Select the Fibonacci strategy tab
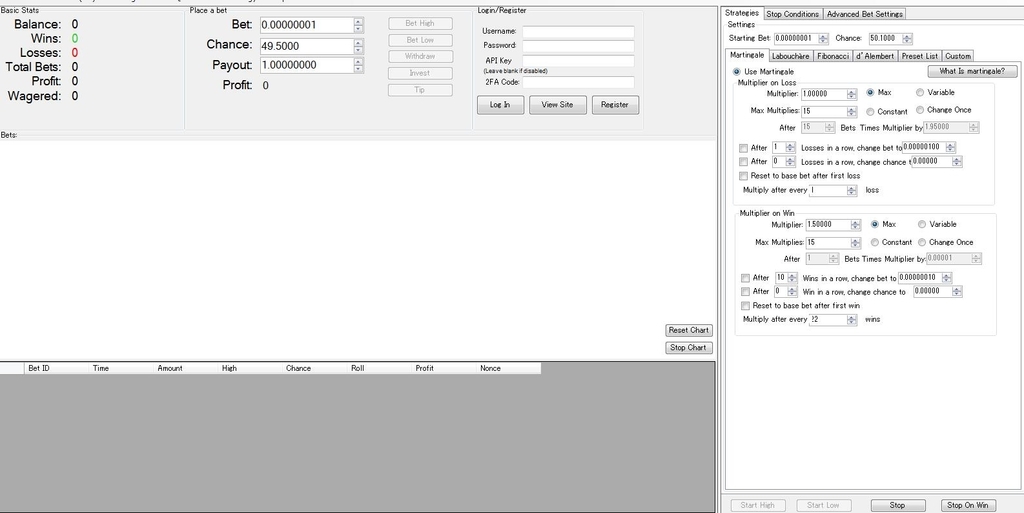Screen dimensions: 1024x513 (833, 56)
